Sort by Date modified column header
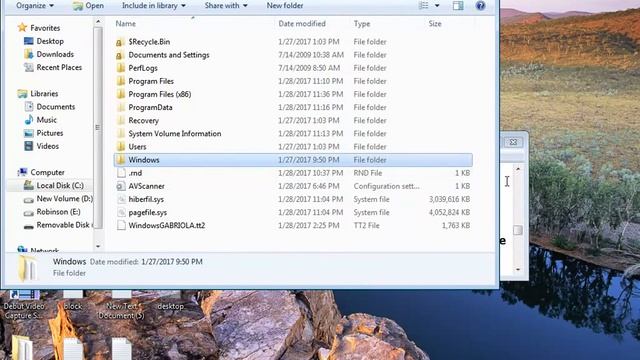 click(302, 24)
